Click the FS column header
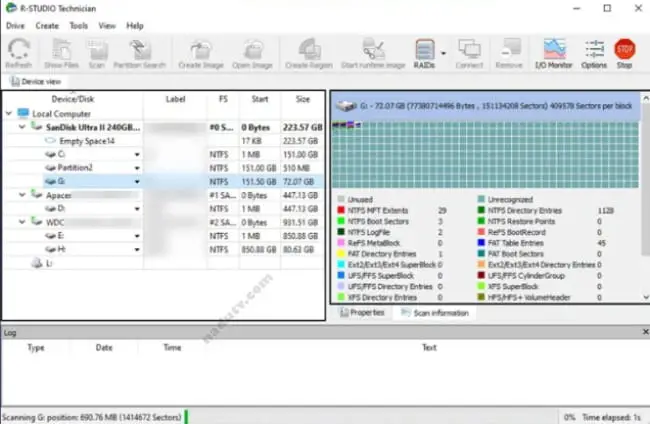The image size is (650, 424). (223, 99)
